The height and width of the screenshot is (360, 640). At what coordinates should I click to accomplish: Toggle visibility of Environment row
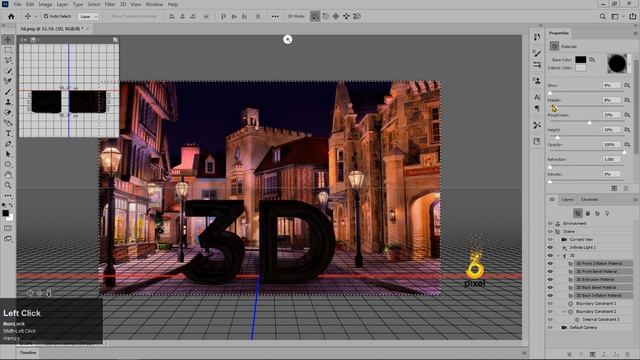tap(550, 223)
